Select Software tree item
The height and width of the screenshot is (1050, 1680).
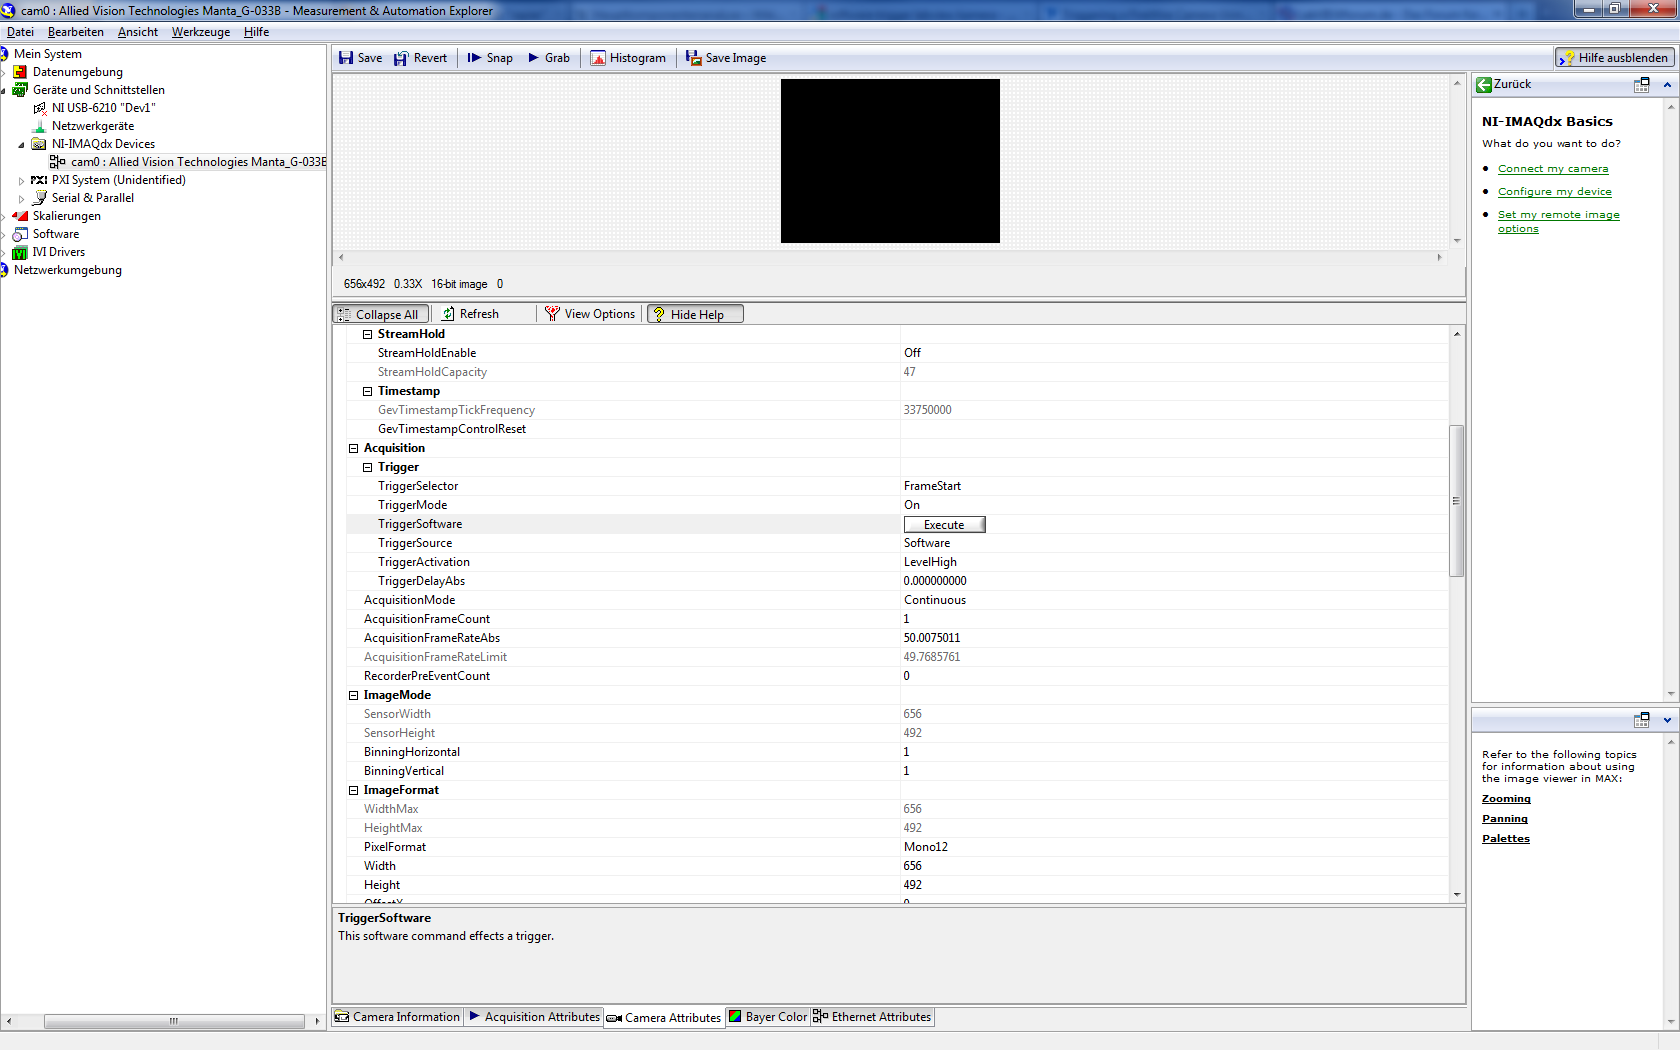click(55, 234)
